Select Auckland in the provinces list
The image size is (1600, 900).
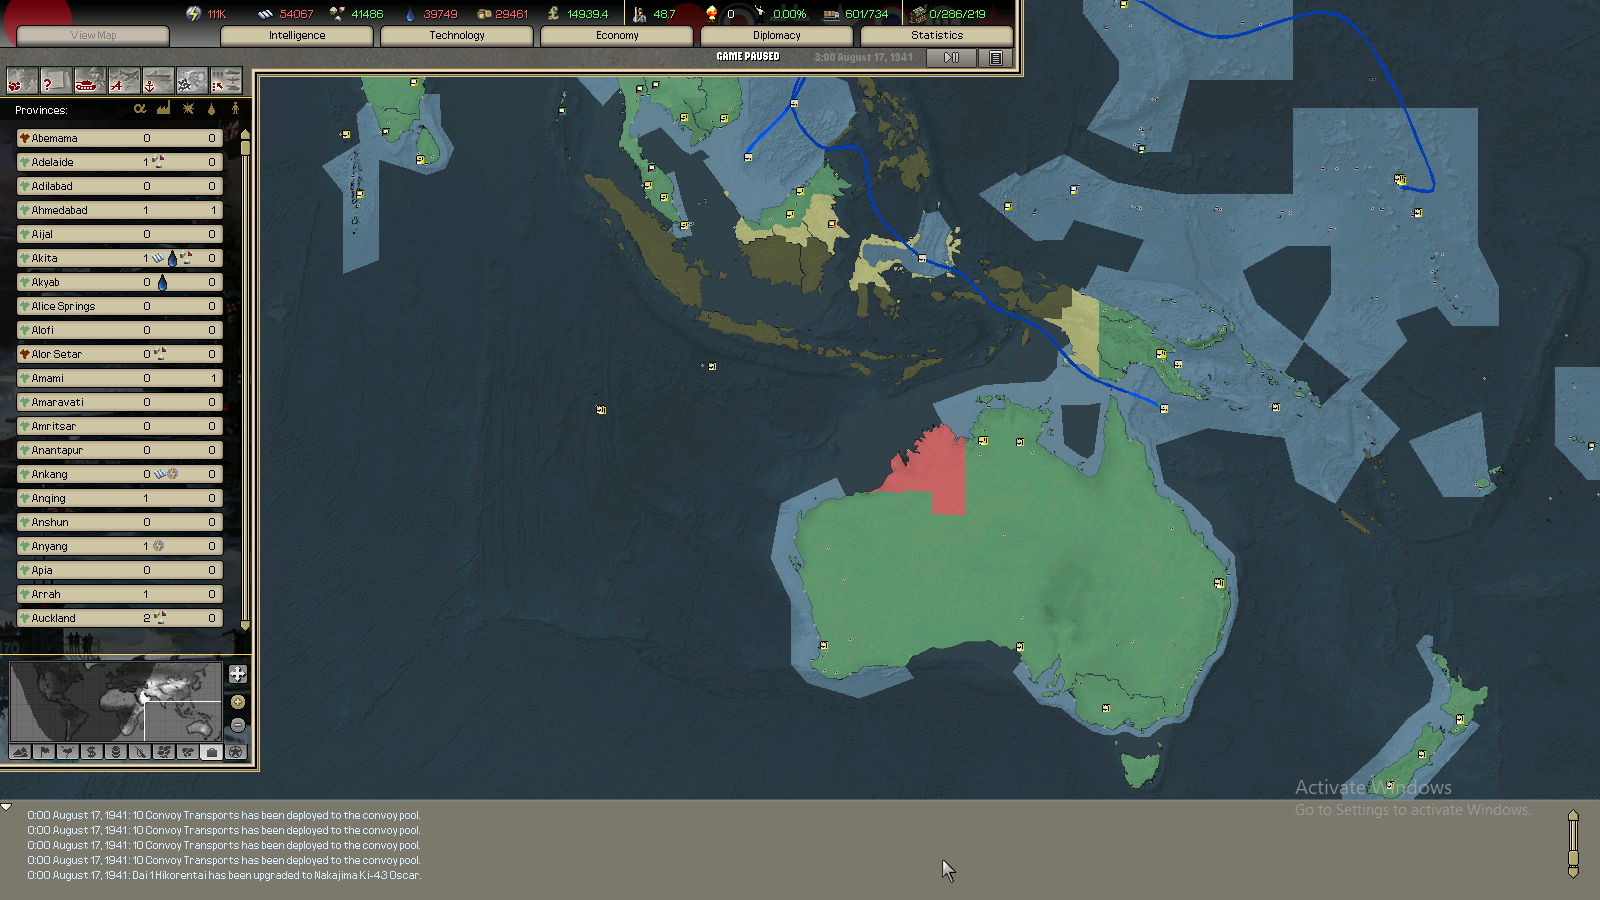coord(54,619)
